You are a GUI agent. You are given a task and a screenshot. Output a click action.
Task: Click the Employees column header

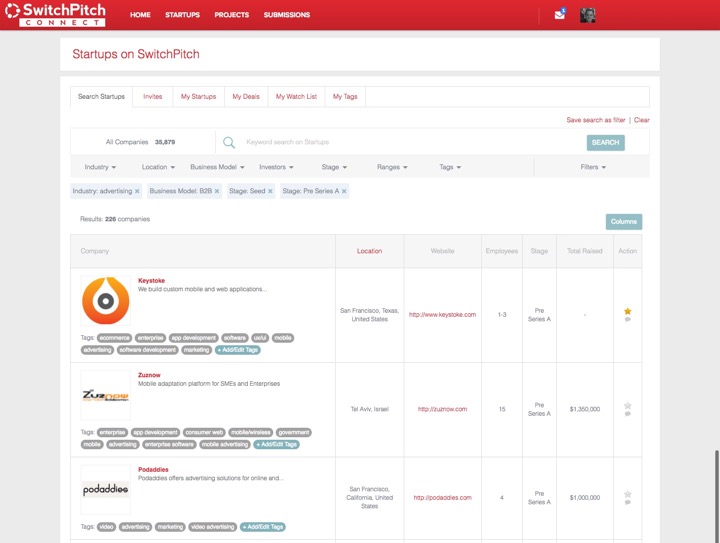coord(501,251)
